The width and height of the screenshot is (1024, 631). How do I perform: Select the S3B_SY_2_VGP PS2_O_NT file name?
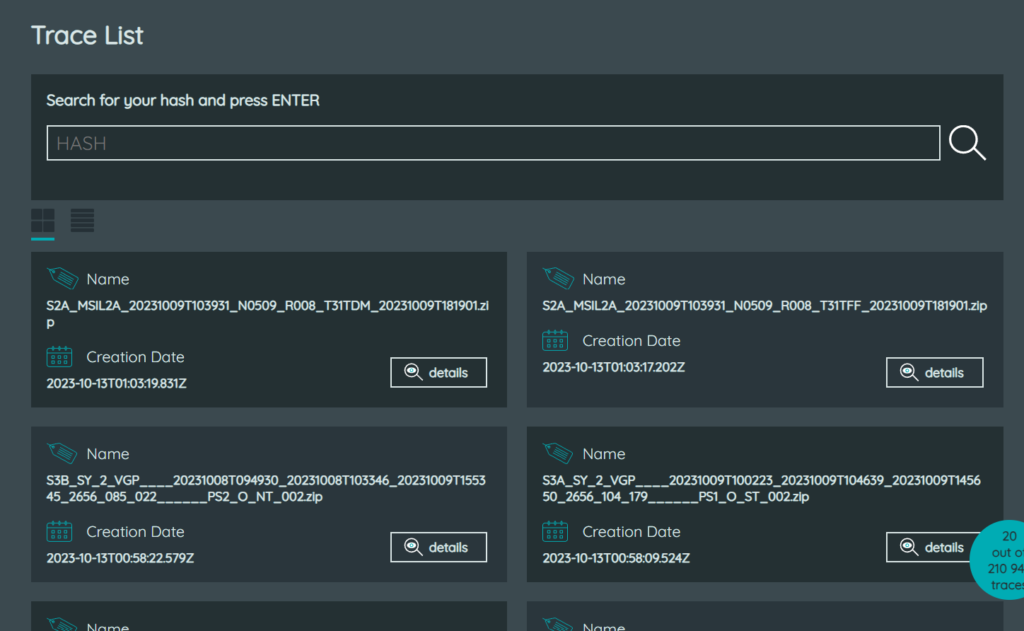[x=265, y=488]
